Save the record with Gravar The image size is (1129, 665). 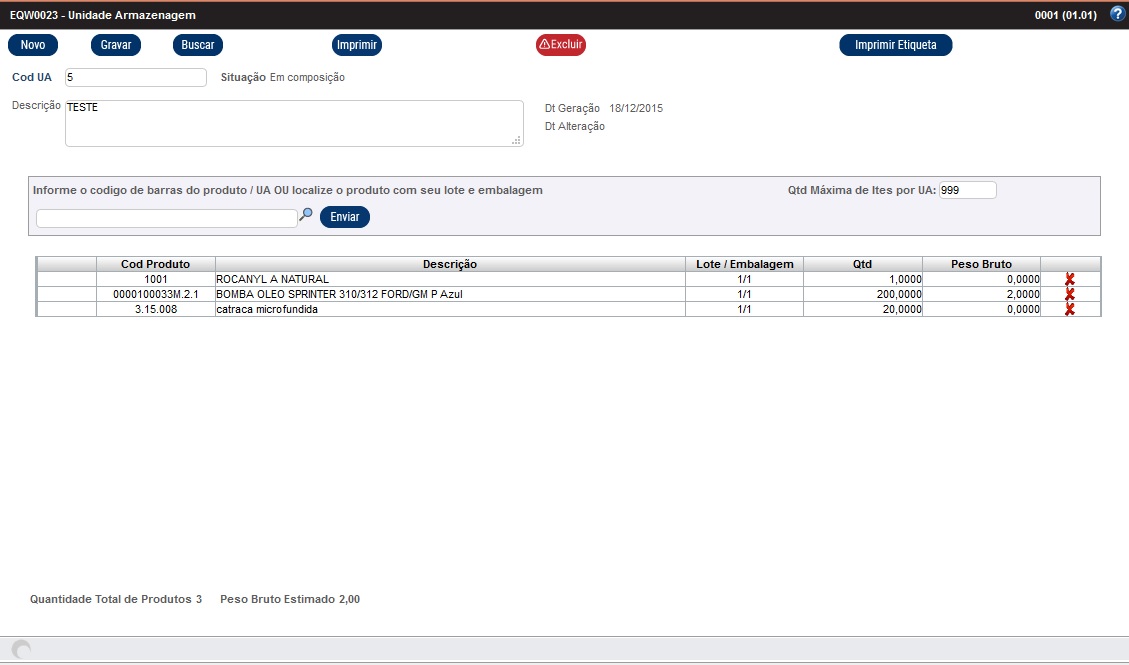116,45
